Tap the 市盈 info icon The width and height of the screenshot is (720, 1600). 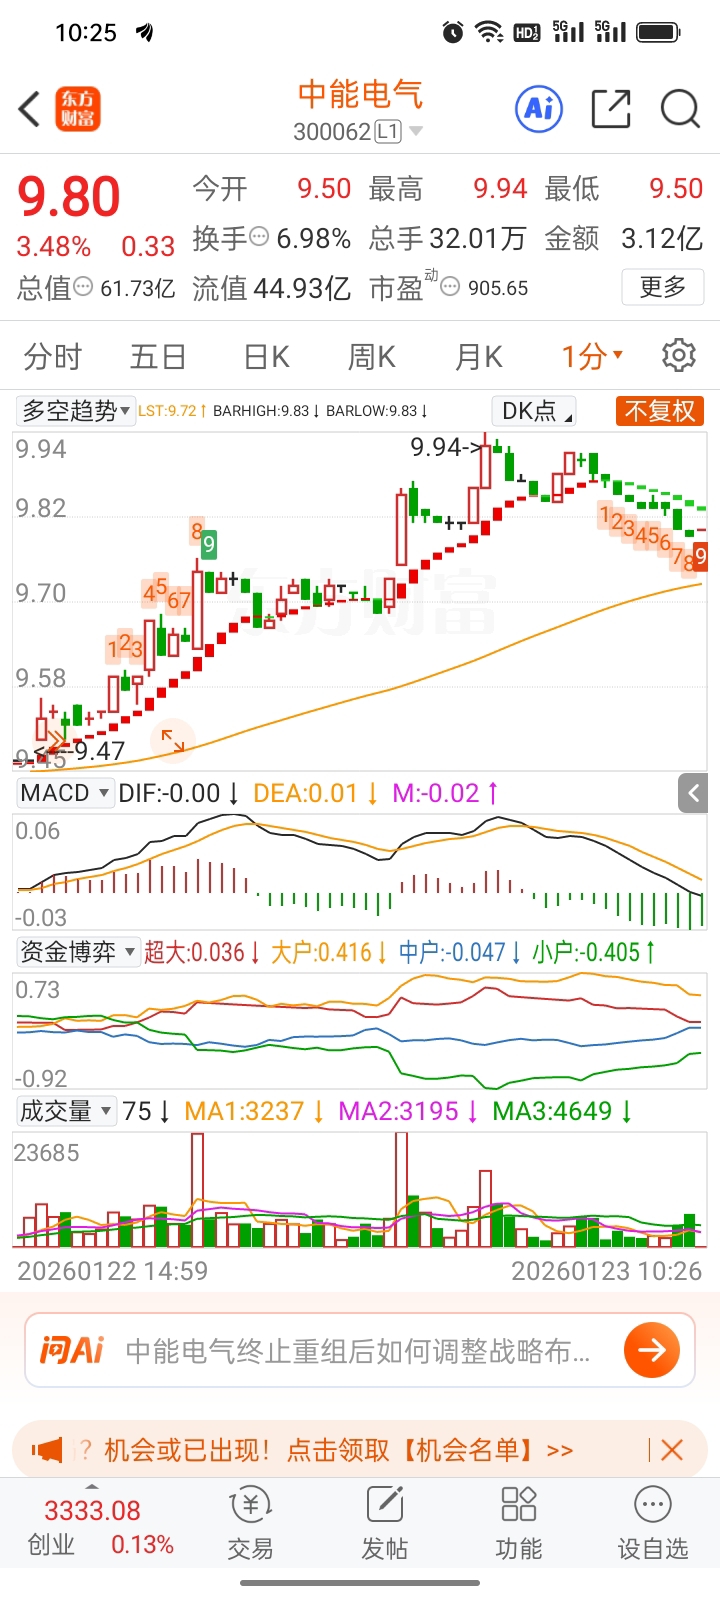click(x=450, y=288)
